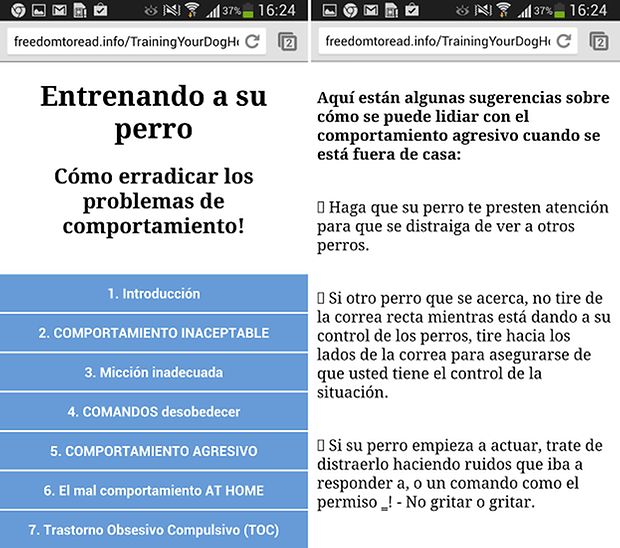Tap the signal strength icon in left status bar
The height and width of the screenshot is (548, 620).
pos(213,11)
